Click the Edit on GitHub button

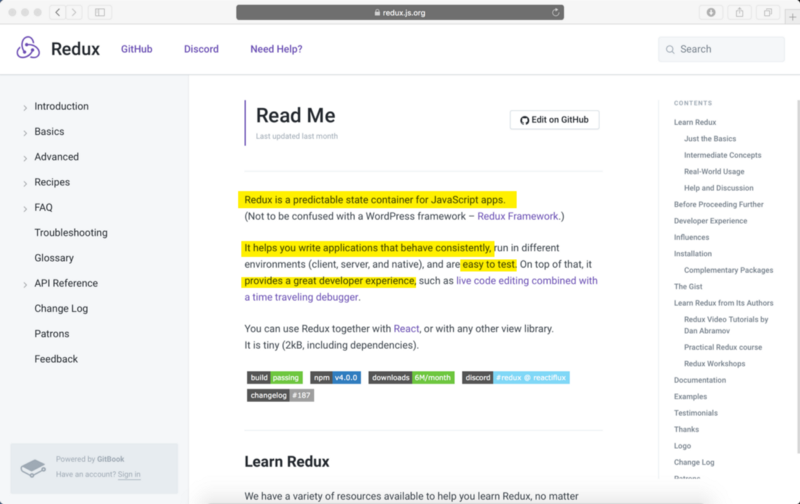click(x=555, y=120)
